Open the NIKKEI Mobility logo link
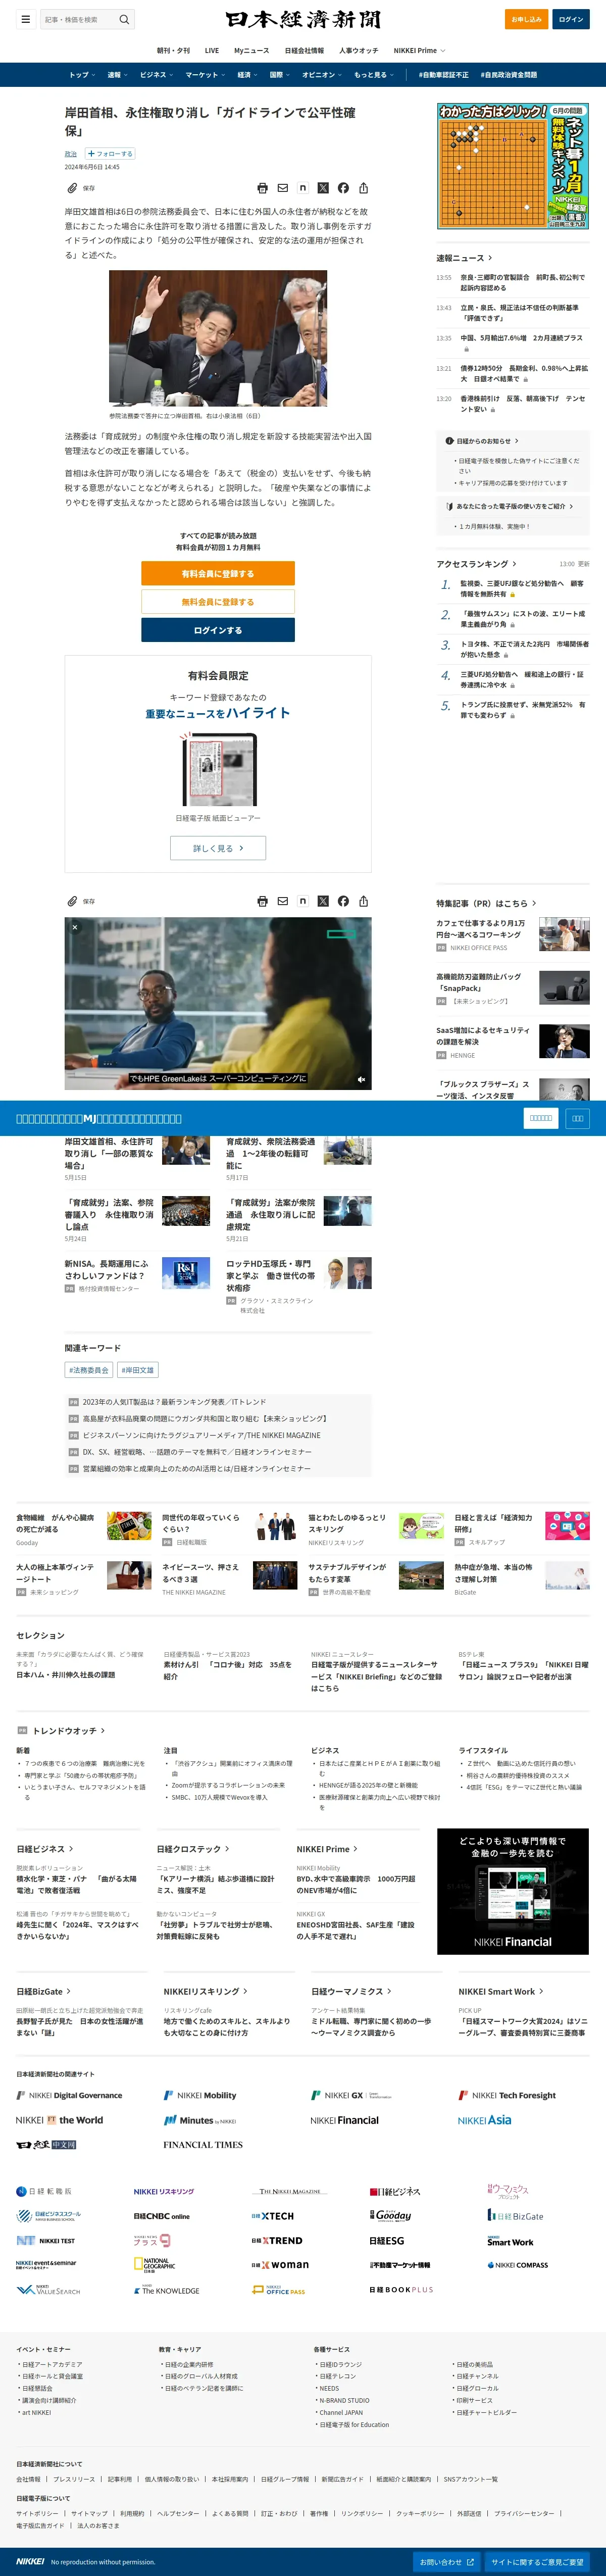This screenshot has height=2576, width=606. point(200,2095)
